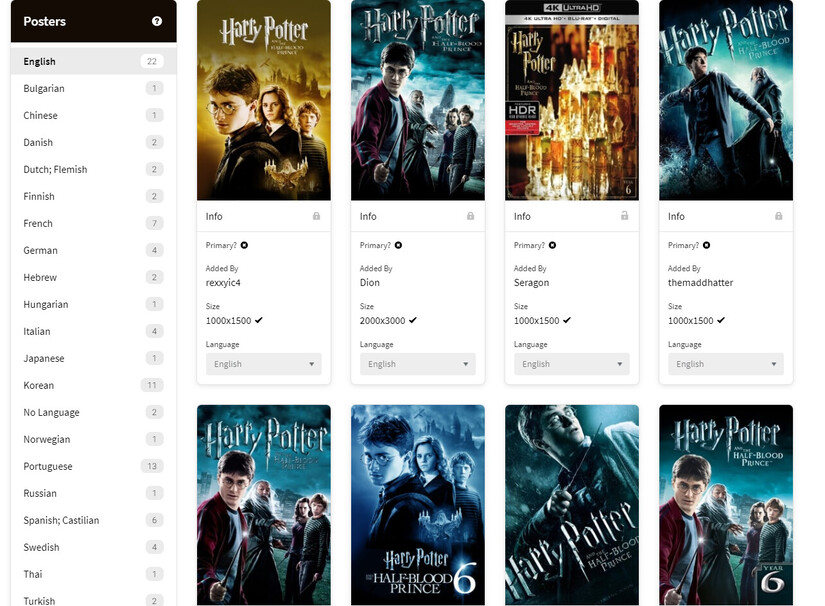
Task: Click the Posters panel heading
Action: click(x=45, y=22)
